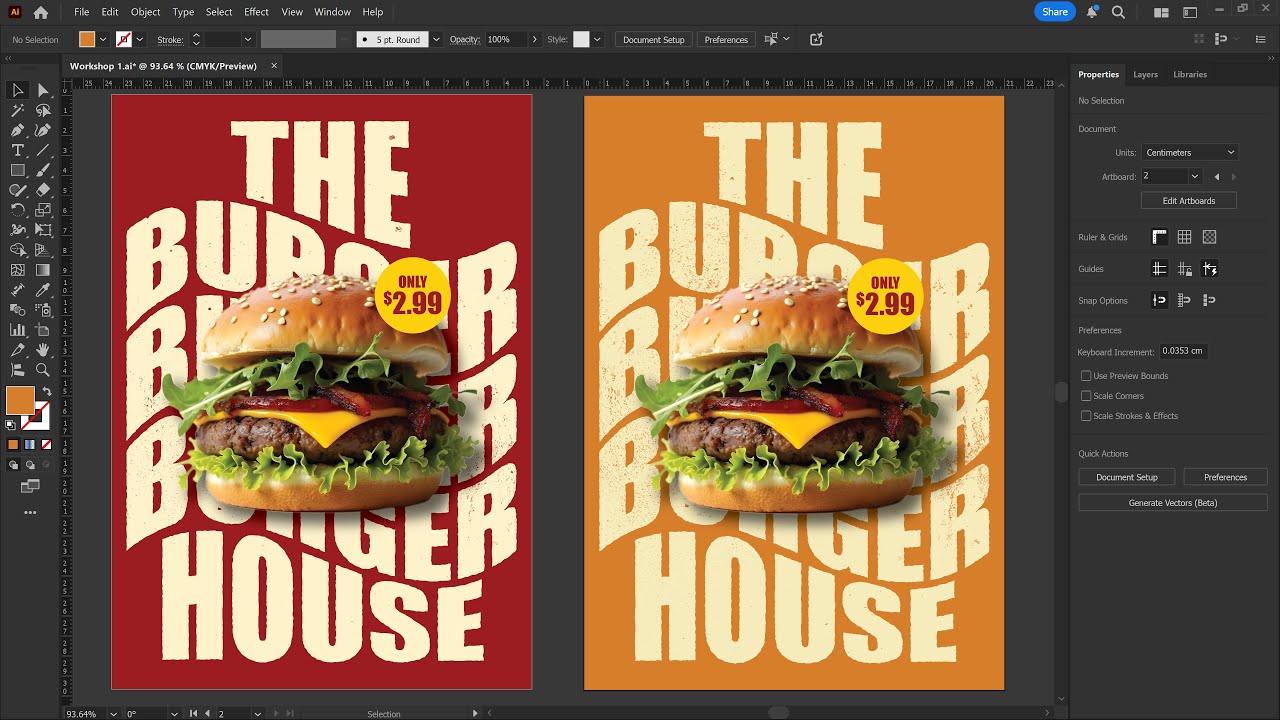Open stroke color dropdown in control bar
This screenshot has height=720, width=1280.
point(139,39)
